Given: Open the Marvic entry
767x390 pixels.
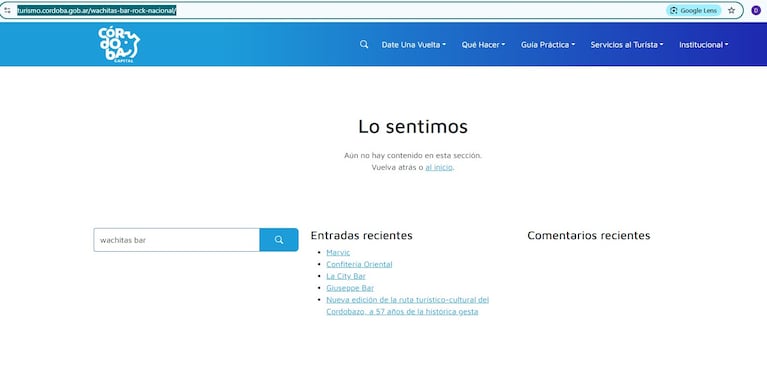Looking at the screenshot, I should coord(338,252).
